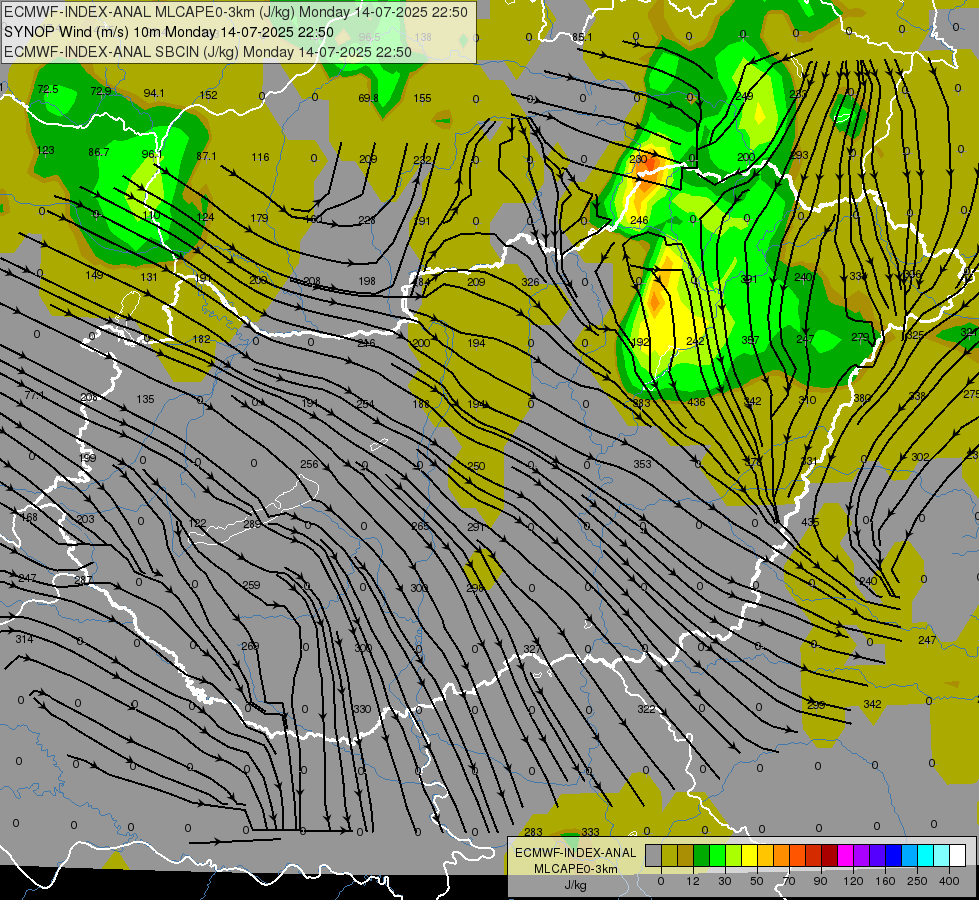Image resolution: width=979 pixels, height=900 pixels.
Task: Click the map value 155
Action: pyautogui.click(x=422, y=98)
